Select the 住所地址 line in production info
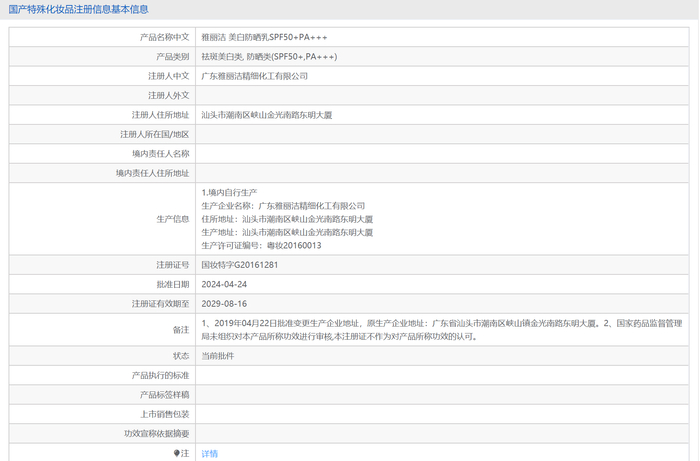The height and width of the screenshot is (461, 700). (287, 219)
